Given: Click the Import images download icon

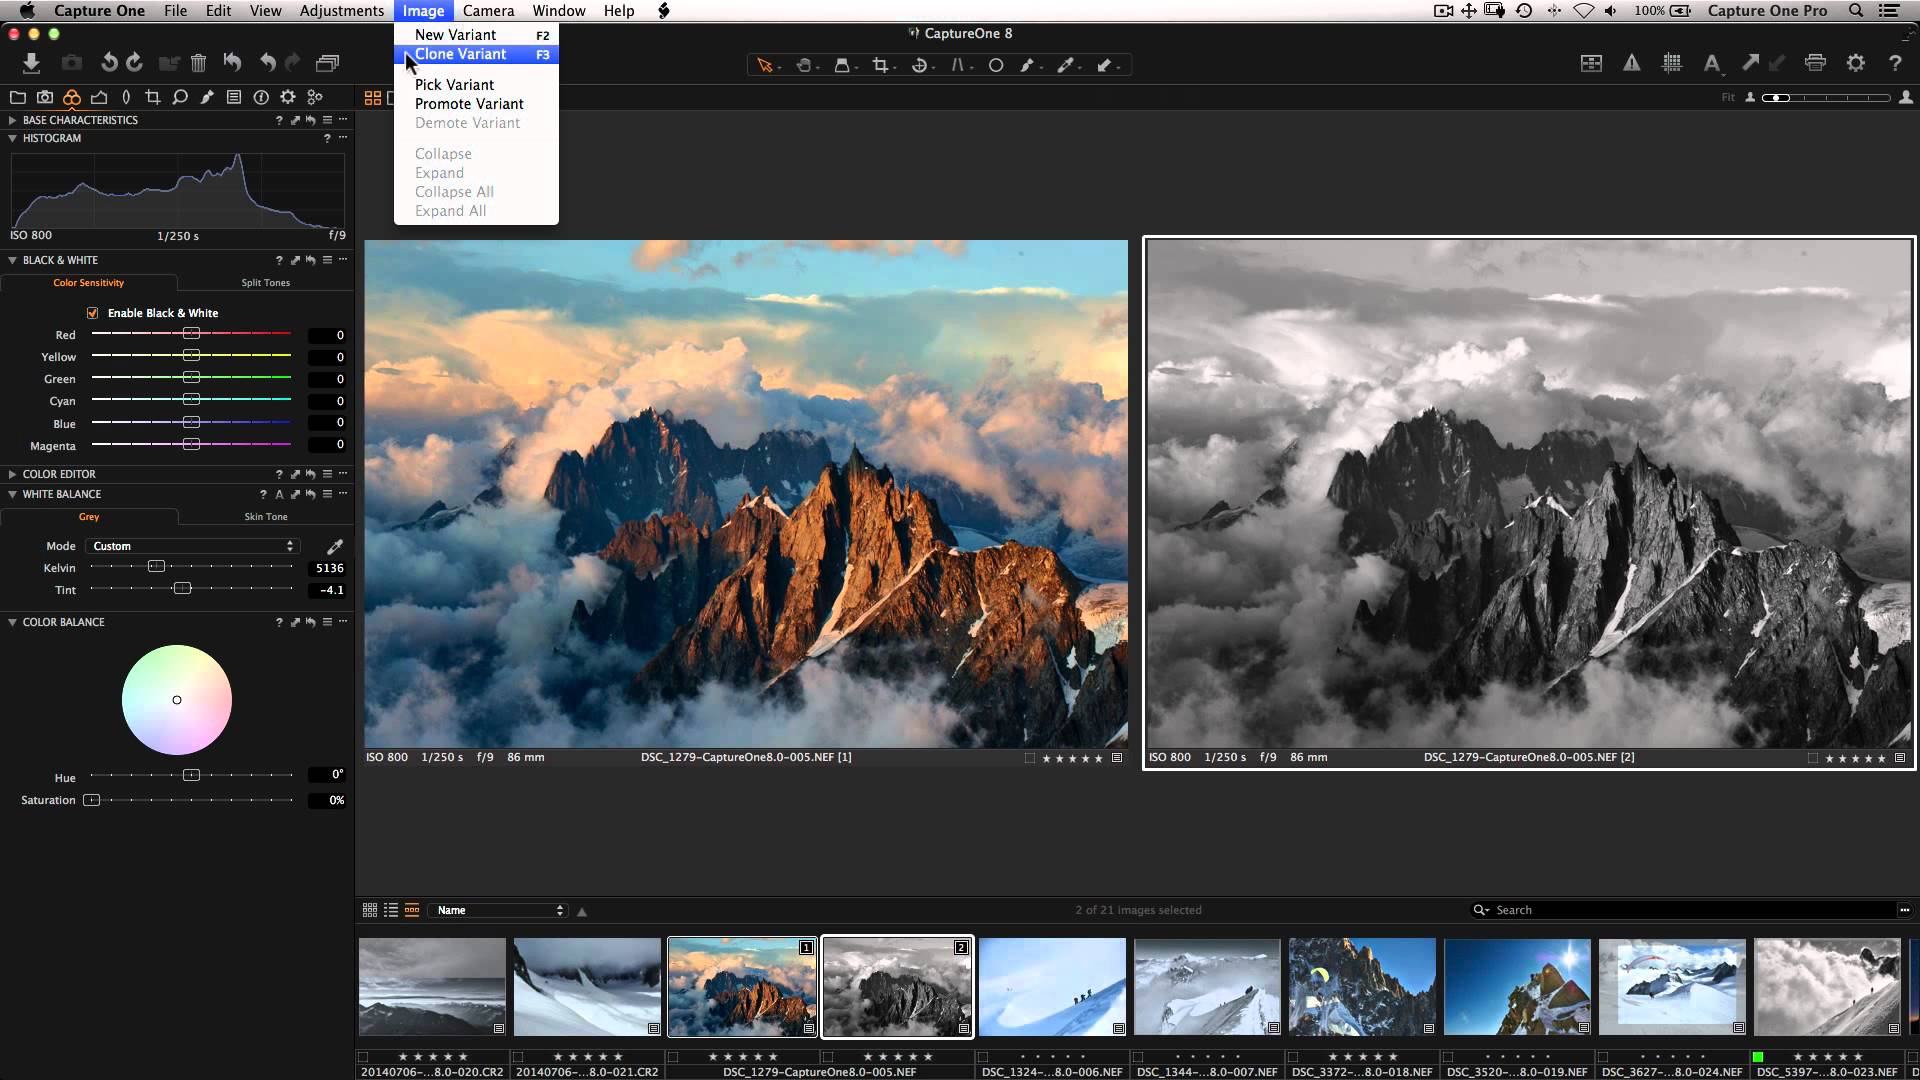Looking at the screenshot, I should tap(31, 63).
